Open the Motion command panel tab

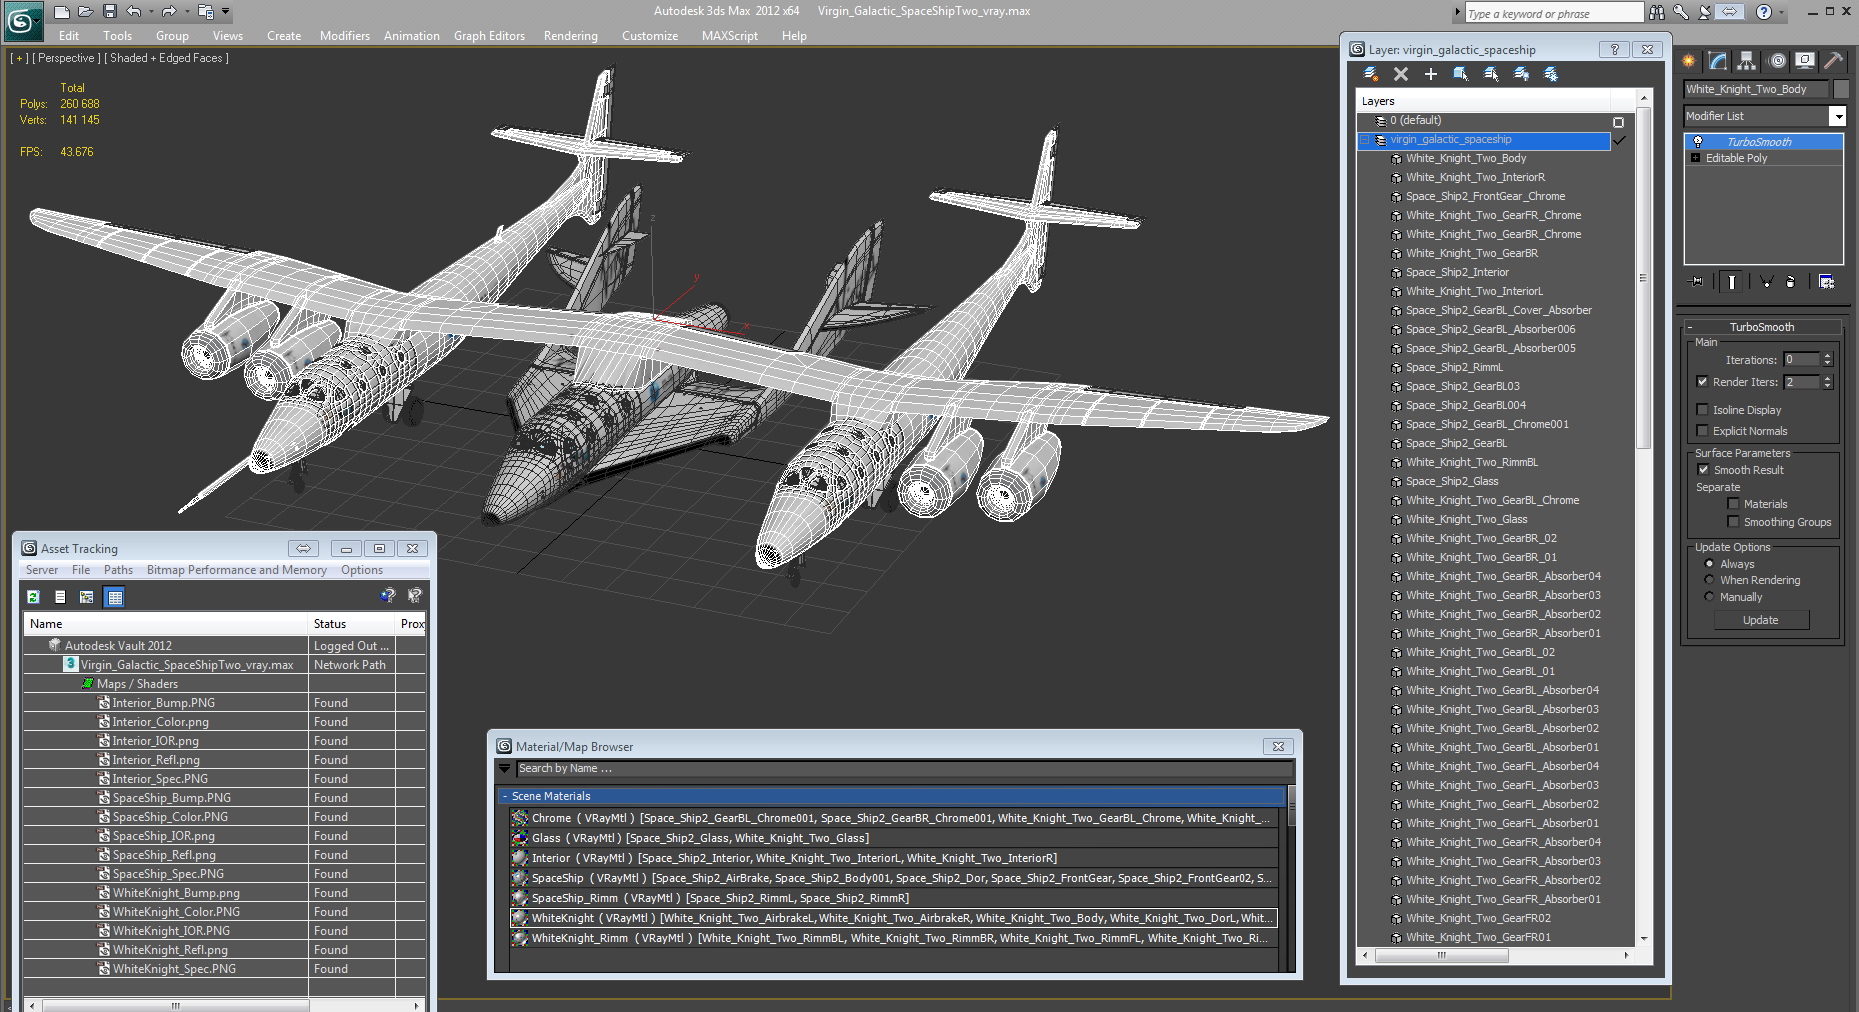1777,61
